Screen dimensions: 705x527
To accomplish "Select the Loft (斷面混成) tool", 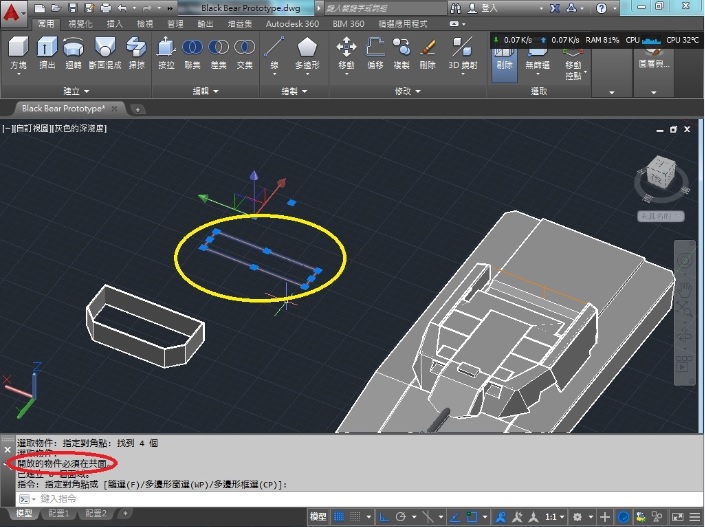I will point(105,54).
